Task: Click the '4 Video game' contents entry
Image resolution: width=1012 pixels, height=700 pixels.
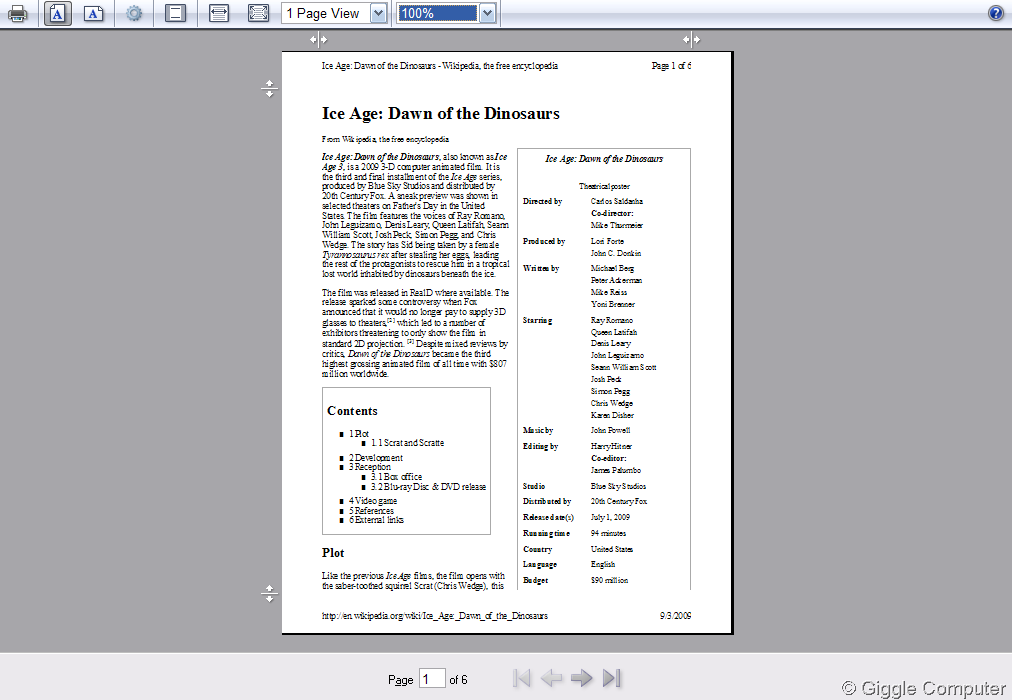Action: pos(373,501)
